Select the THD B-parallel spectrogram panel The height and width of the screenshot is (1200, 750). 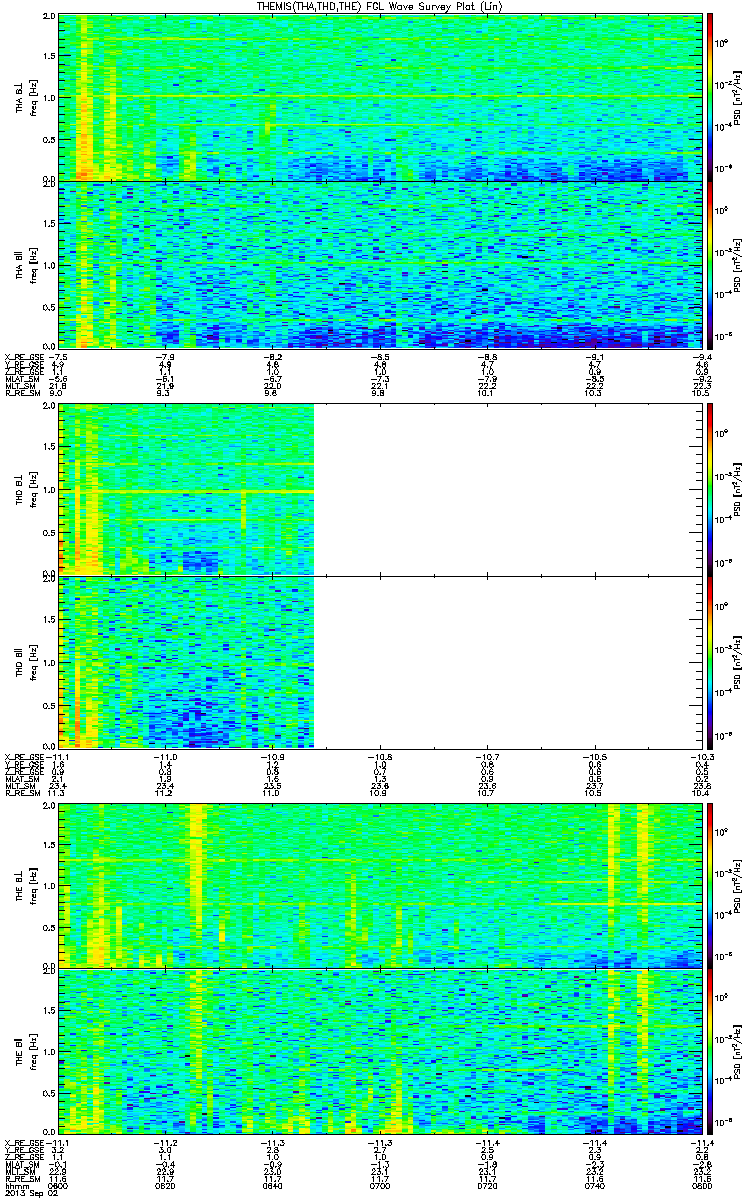click(379, 661)
